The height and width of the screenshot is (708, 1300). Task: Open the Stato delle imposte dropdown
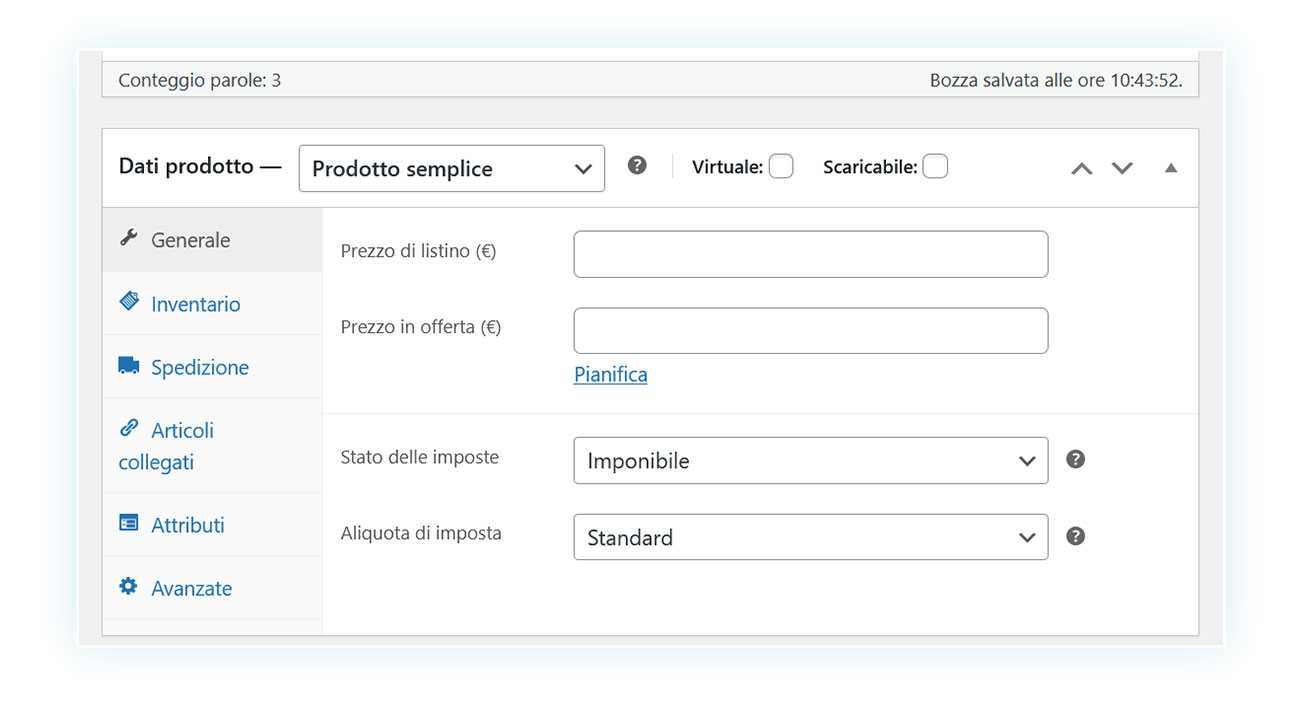tap(811, 460)
